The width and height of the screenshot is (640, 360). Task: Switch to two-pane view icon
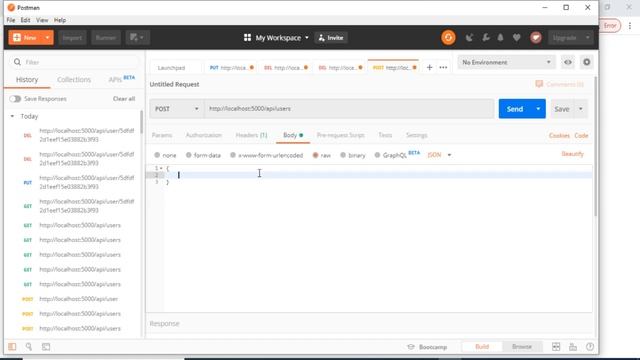pyautogui.click(x=556, y=347)
